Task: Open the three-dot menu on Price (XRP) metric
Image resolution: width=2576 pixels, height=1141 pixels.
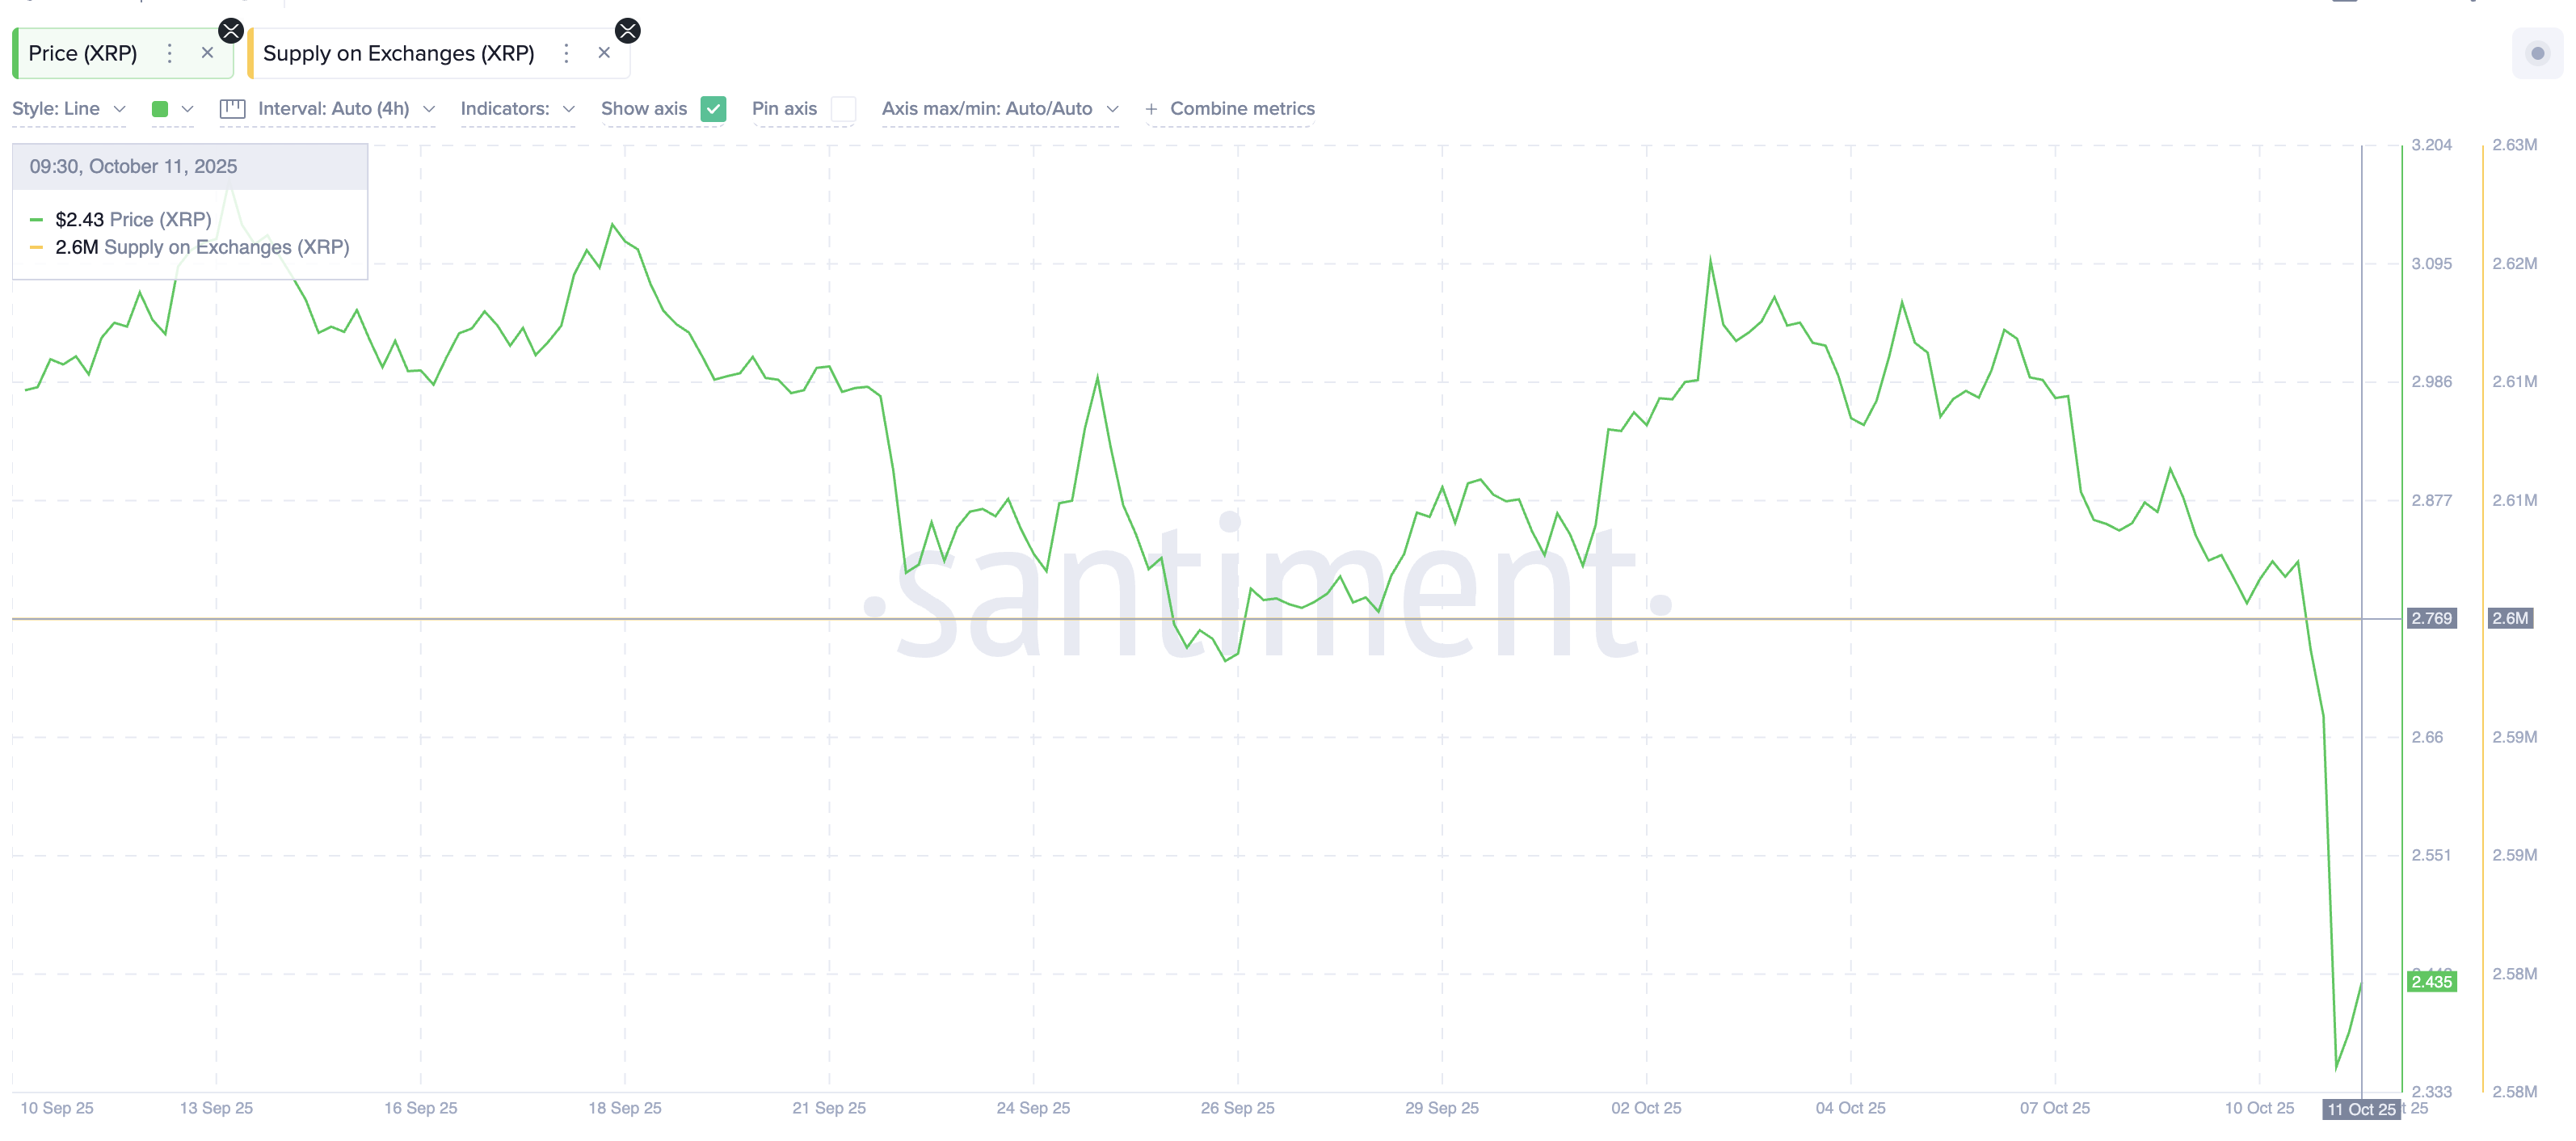Action: pyautogui.click(x=171, y=53)
